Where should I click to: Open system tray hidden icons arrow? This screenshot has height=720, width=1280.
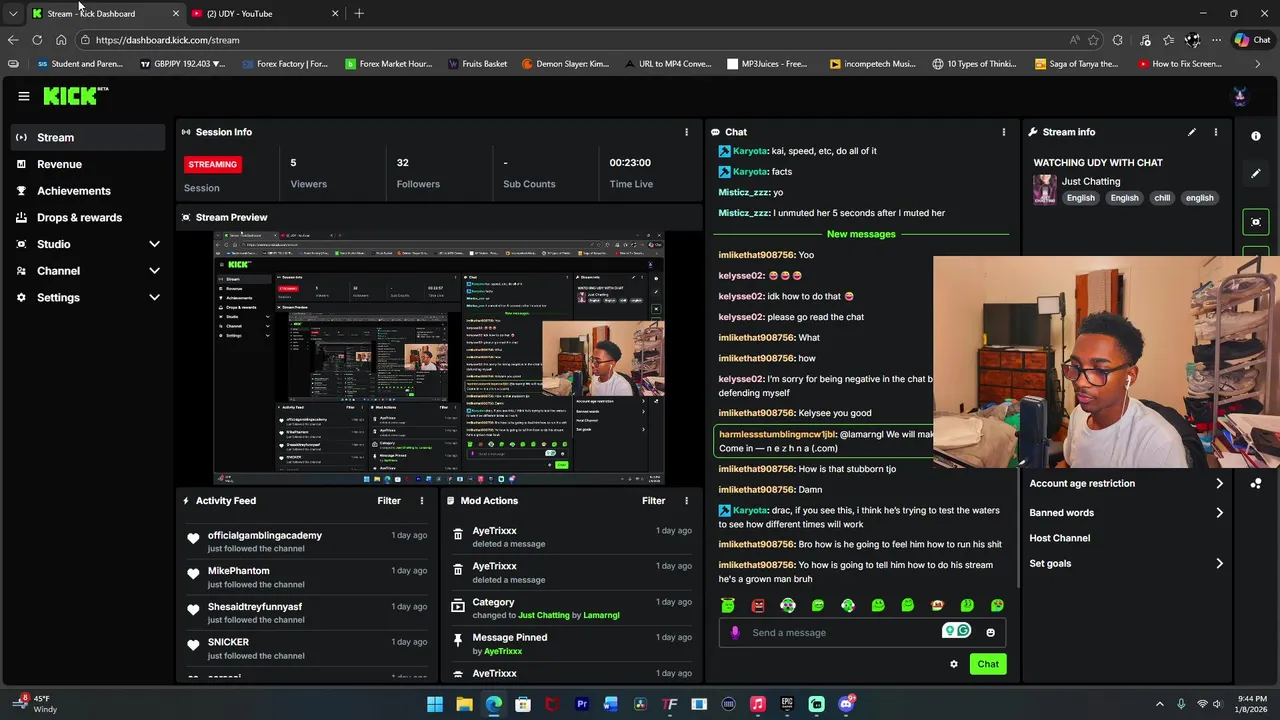click(x=1159, y=704)
